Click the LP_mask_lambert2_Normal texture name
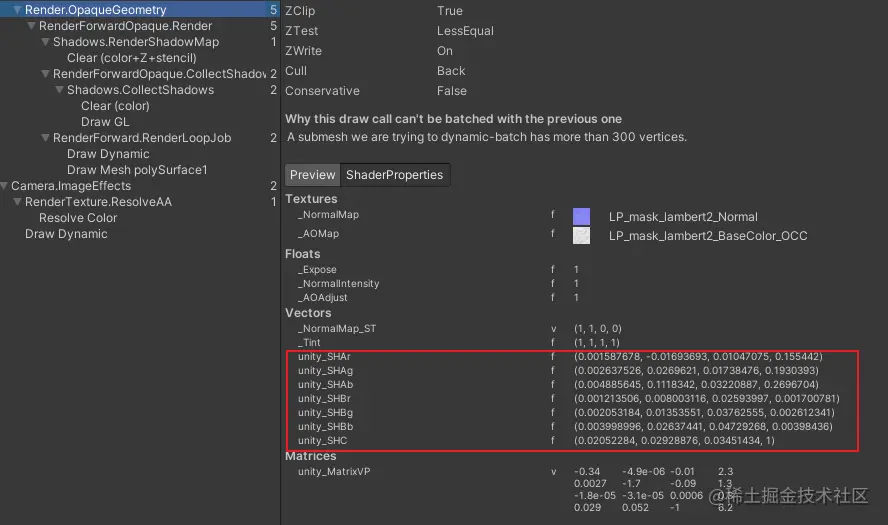888x525 pixels. [683, 216]
